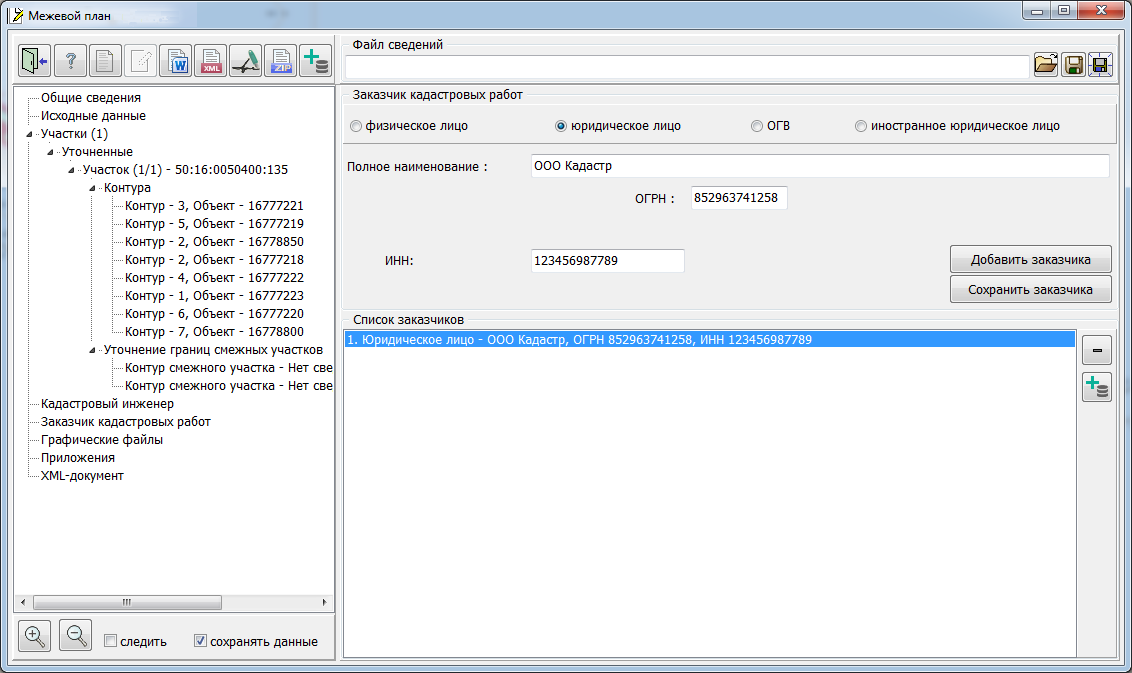Remove selected customer with minus button
This screenshot has width=1132, height=673.
pos(1097,350)
